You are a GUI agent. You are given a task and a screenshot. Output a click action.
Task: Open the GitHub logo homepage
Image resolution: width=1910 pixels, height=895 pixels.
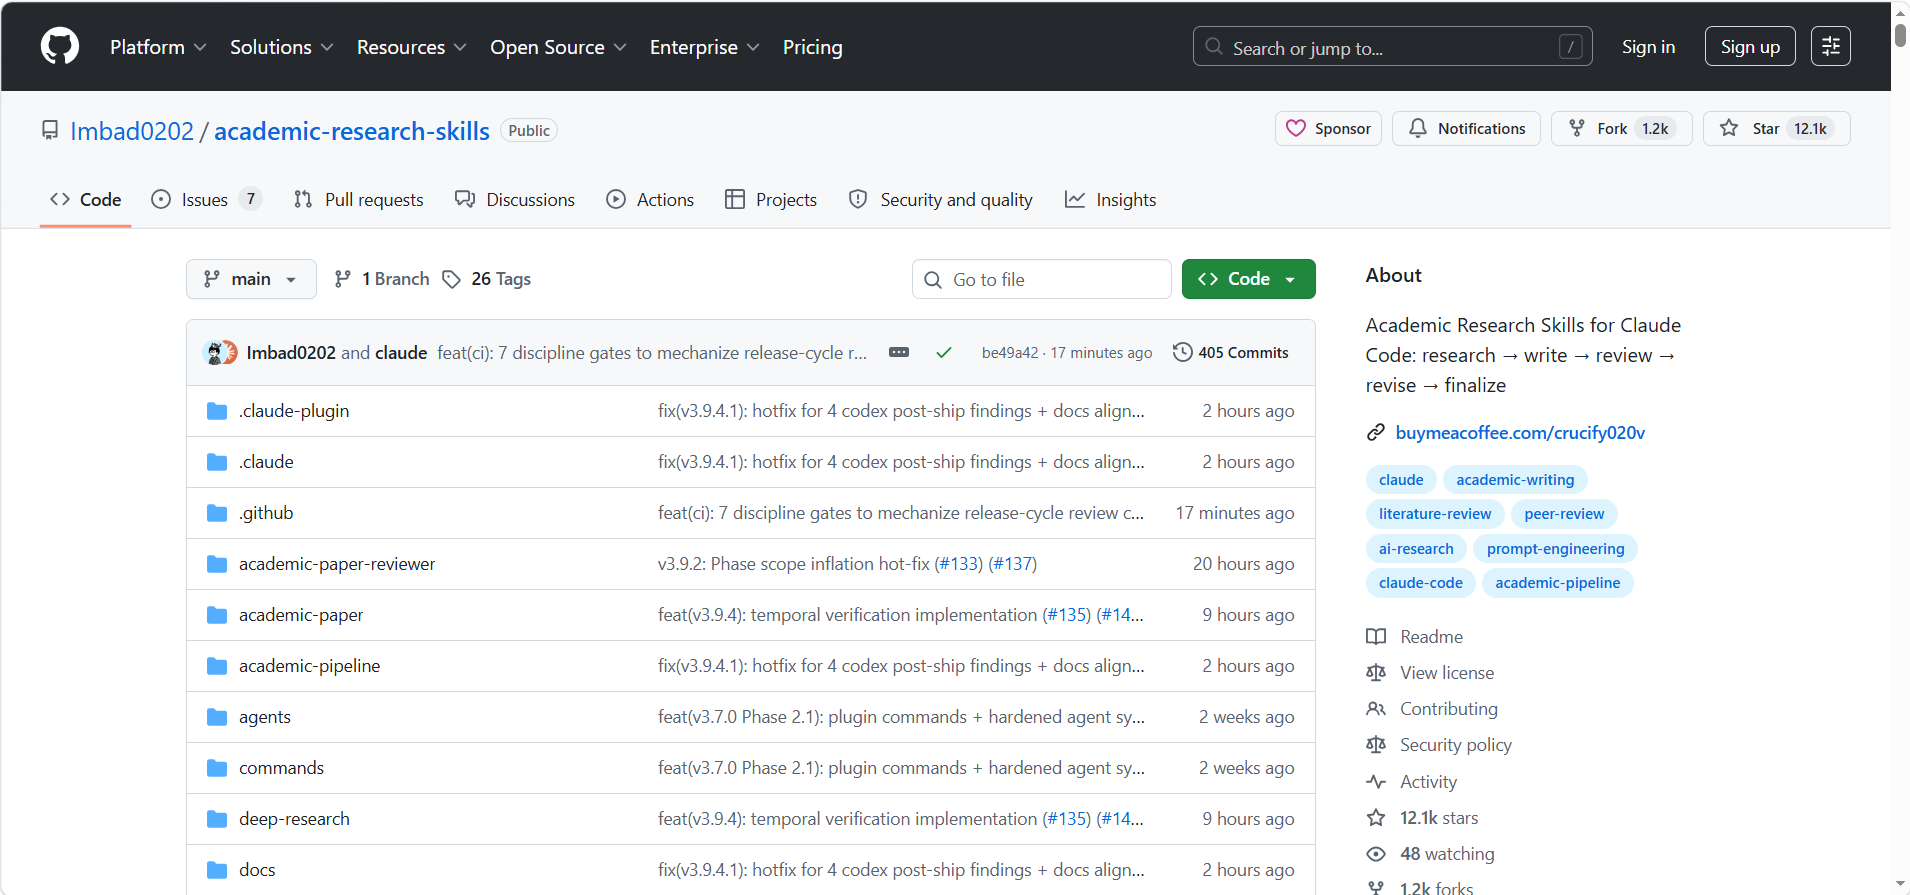[x=60, y=46]
